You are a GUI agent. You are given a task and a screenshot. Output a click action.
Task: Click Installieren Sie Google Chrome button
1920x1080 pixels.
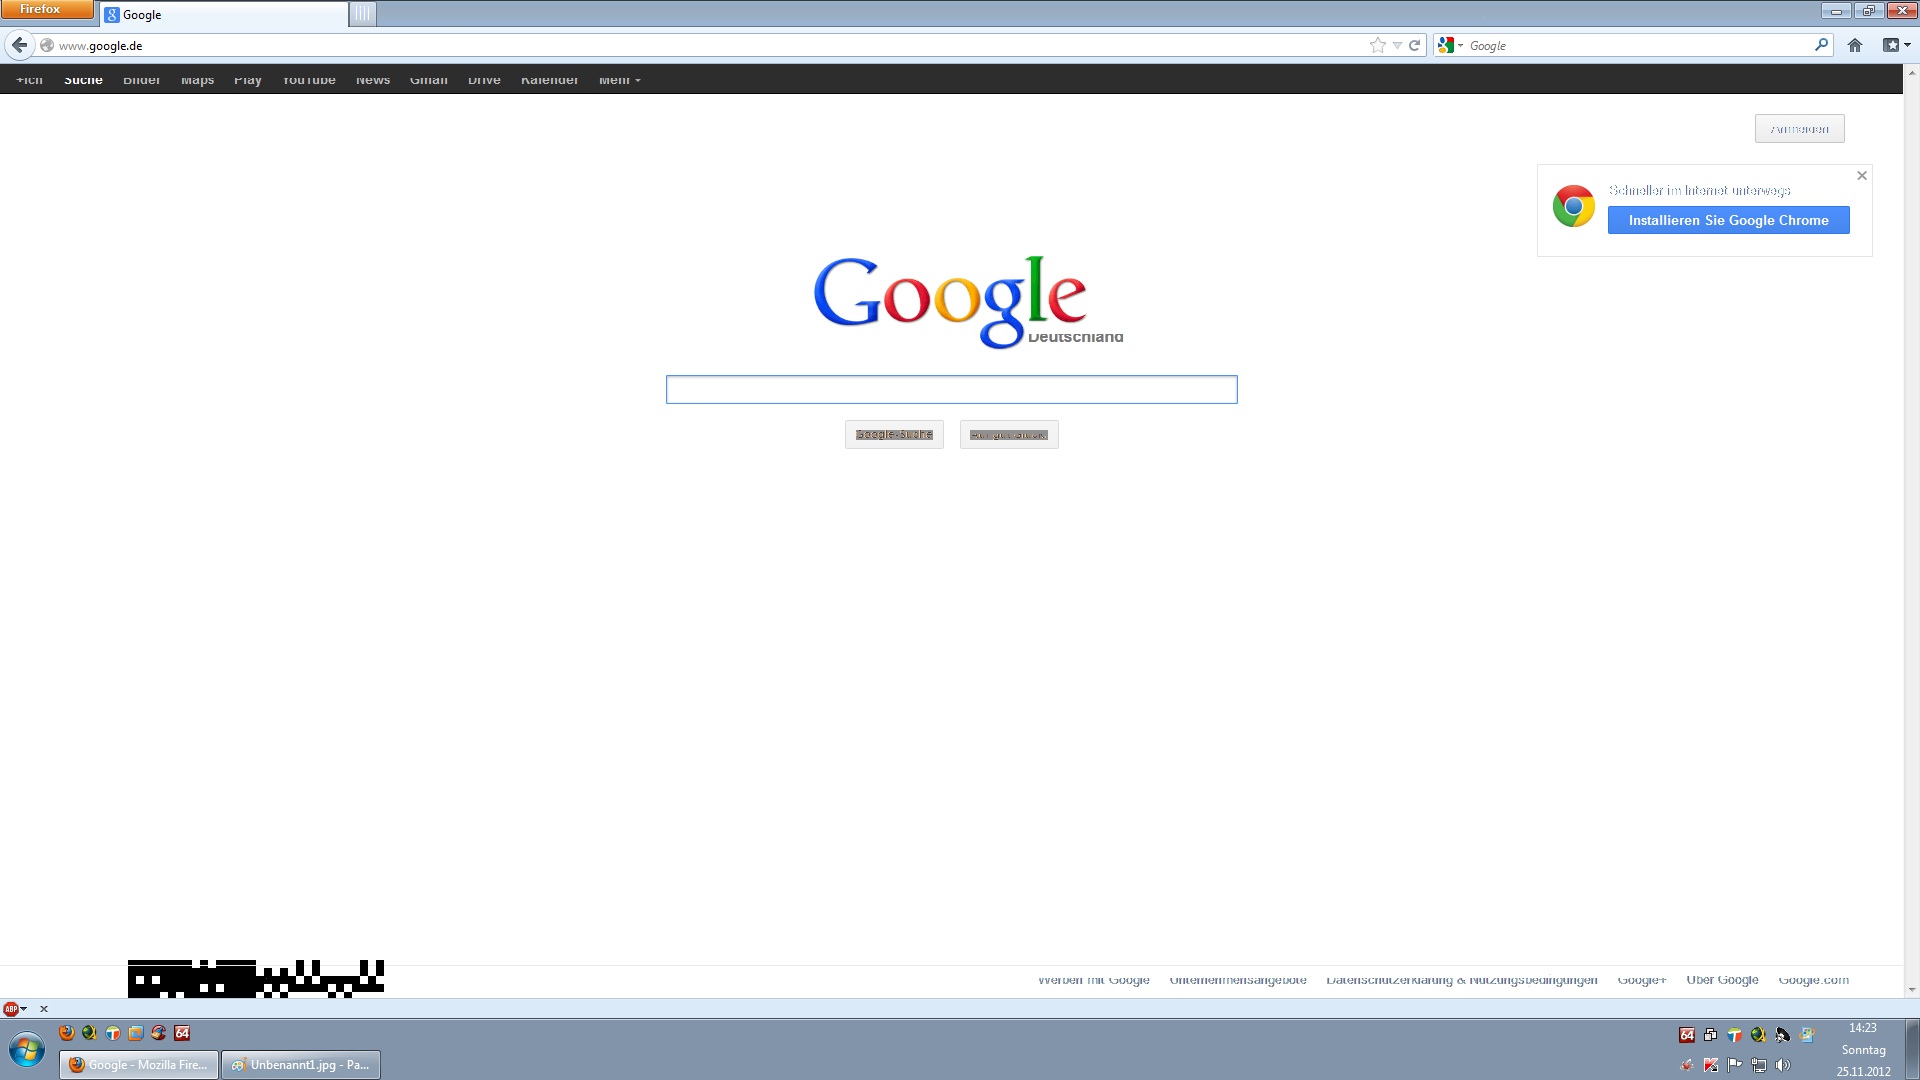click(1728, 220)
